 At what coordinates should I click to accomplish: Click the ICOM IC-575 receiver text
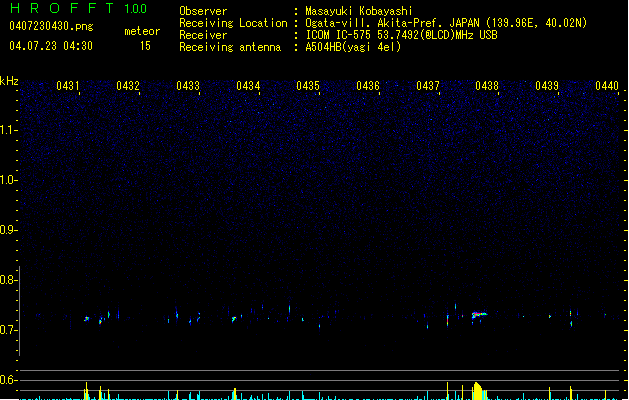[401, 35]
